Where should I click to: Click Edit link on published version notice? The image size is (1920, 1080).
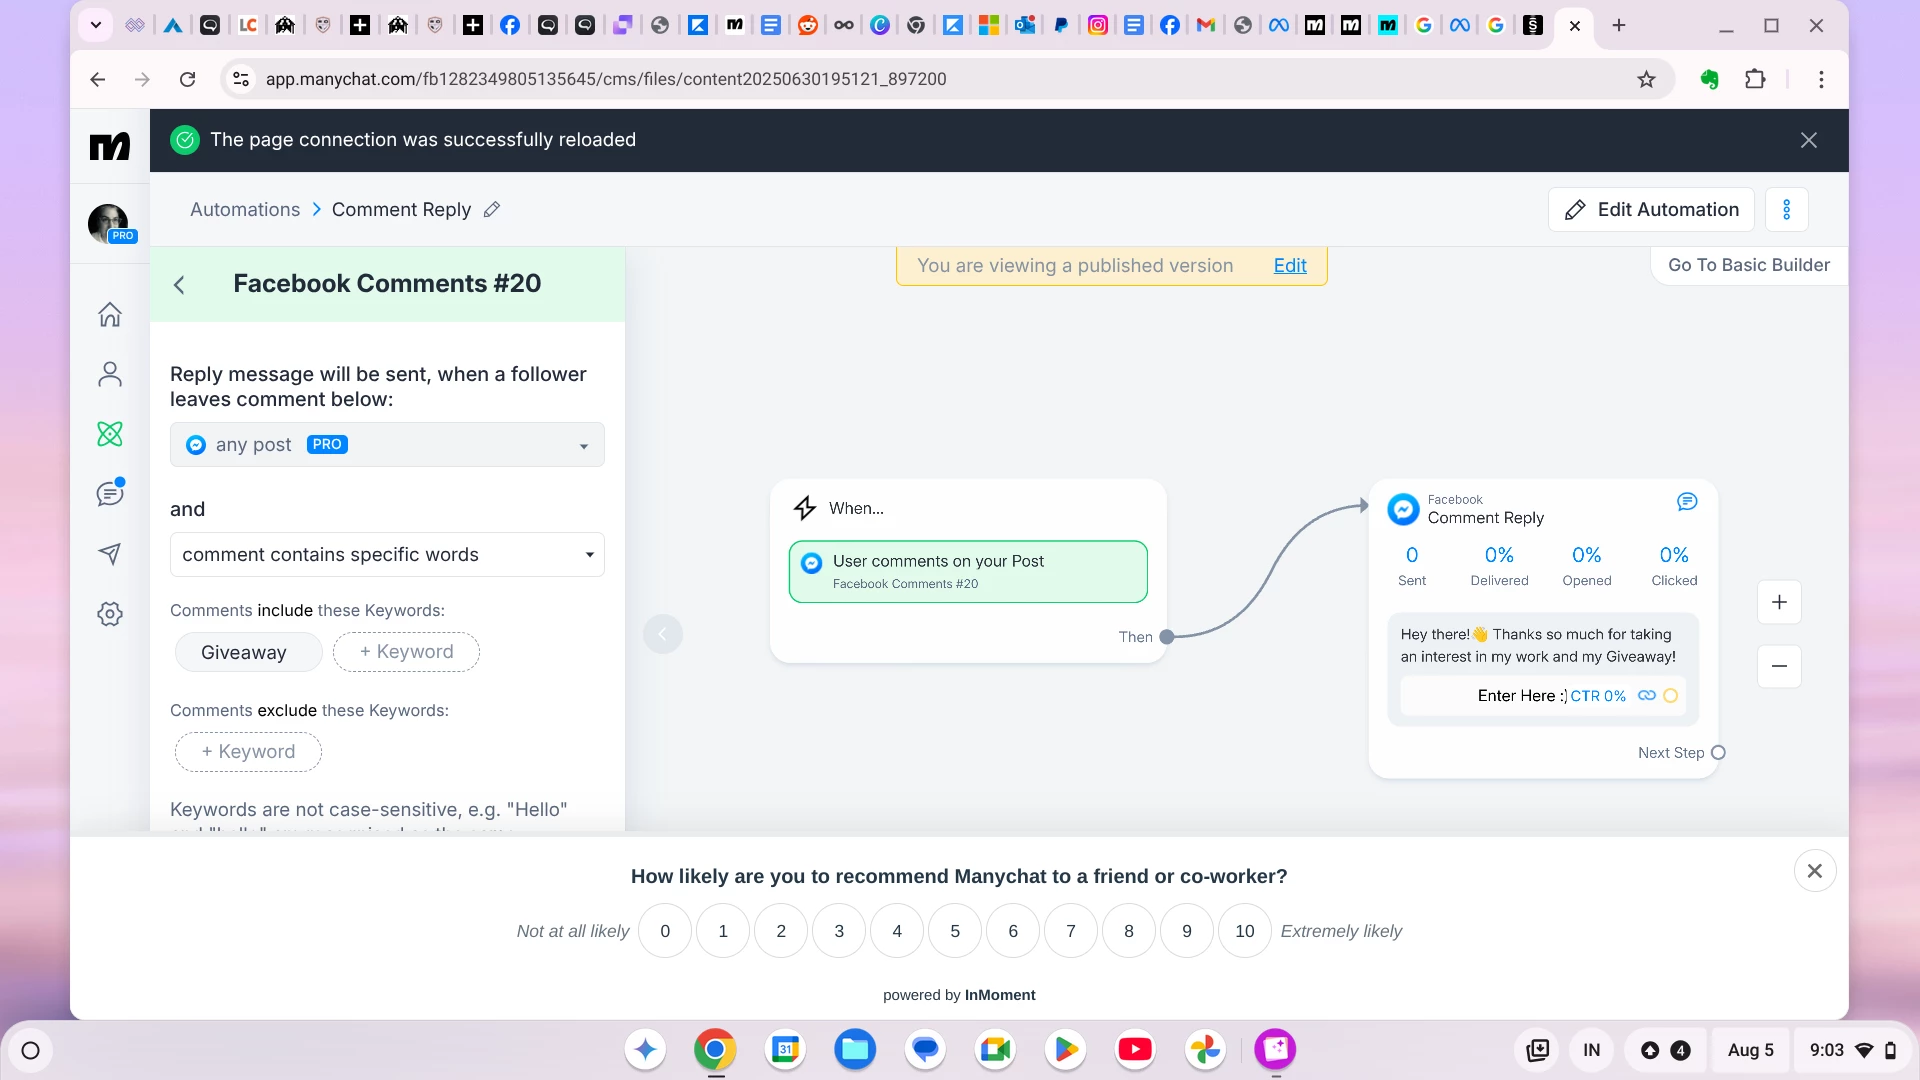click(x=1290, y=266)
